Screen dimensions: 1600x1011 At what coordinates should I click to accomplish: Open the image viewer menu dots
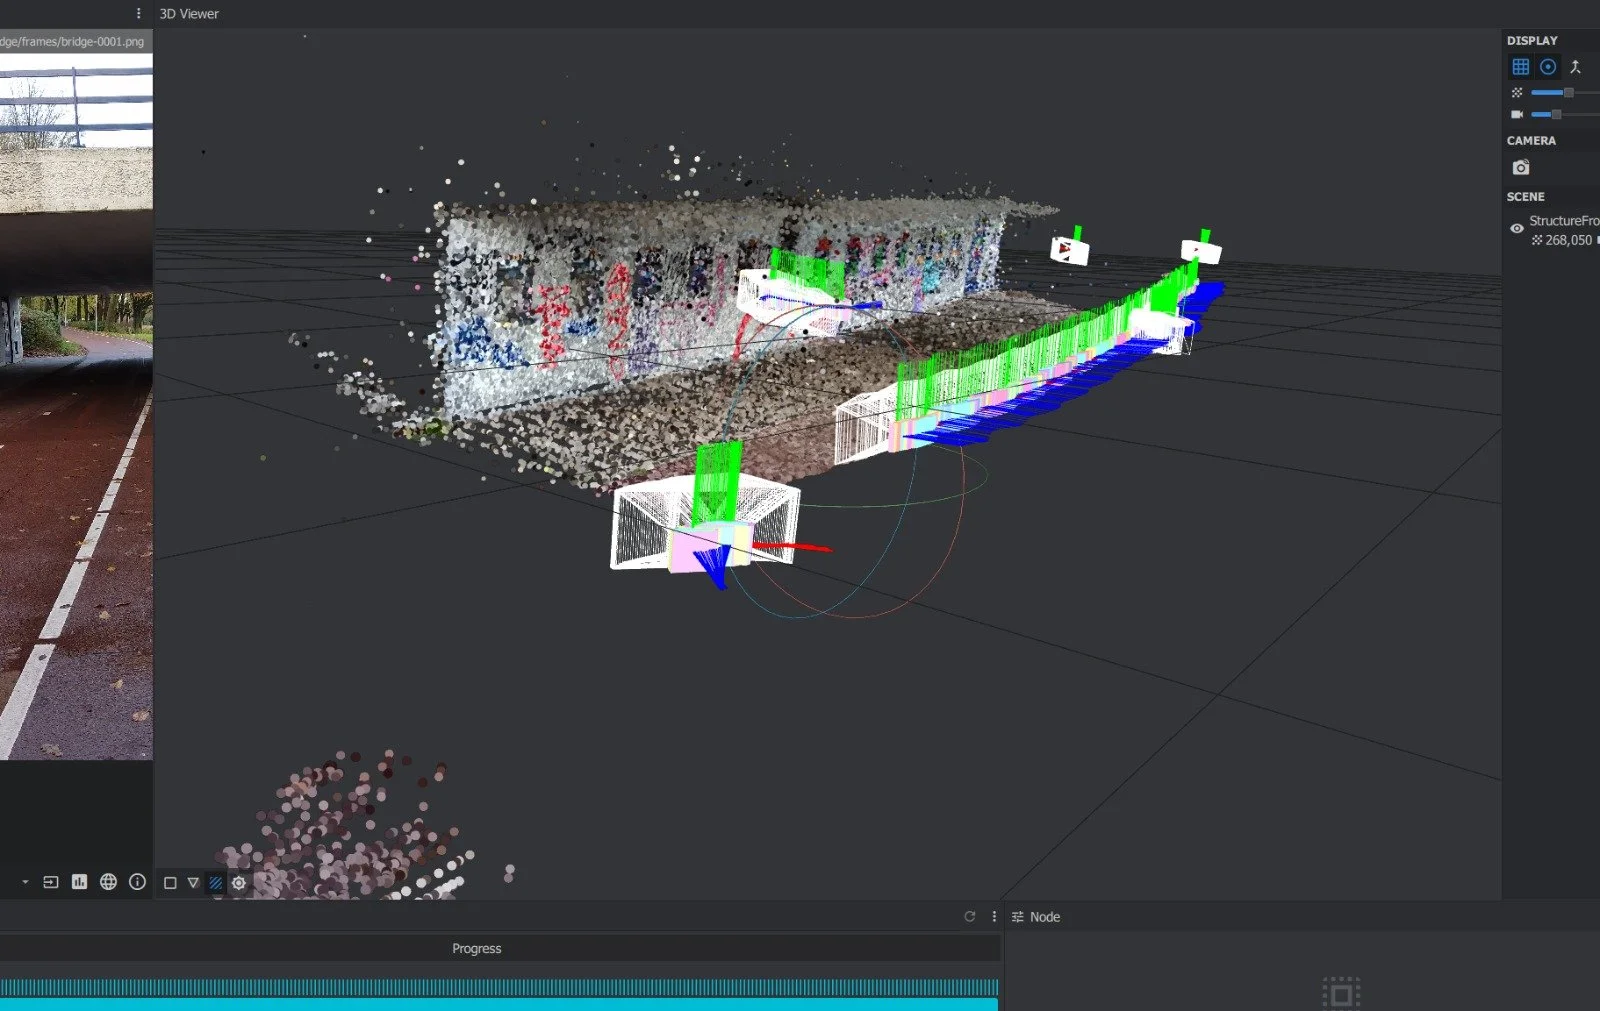[138, 13]
